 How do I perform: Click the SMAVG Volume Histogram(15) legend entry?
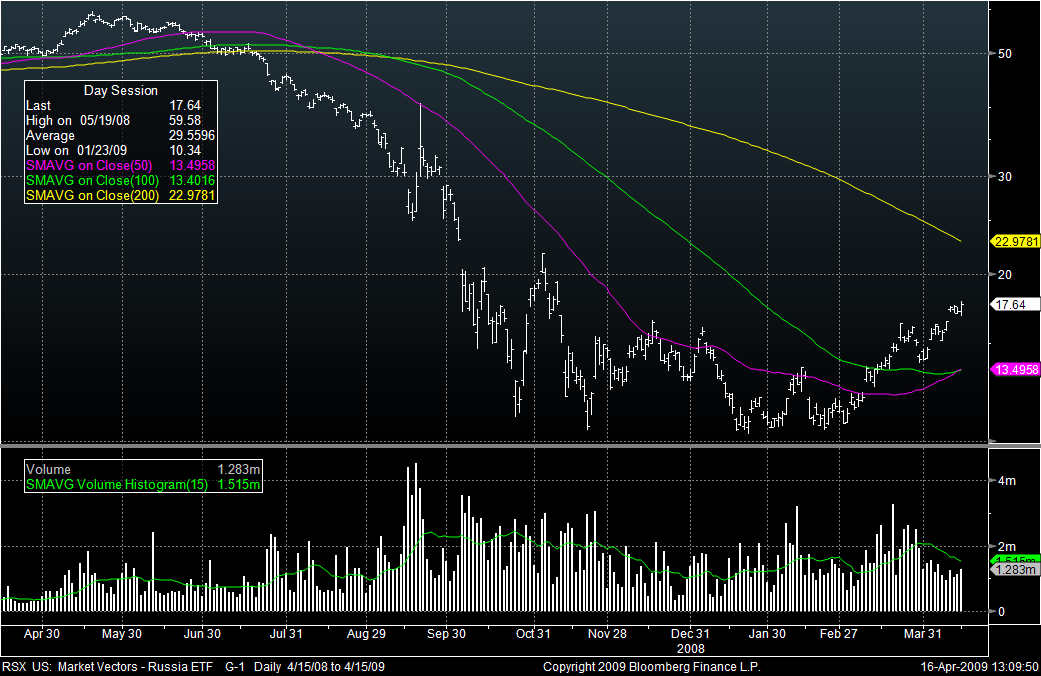click(143, 485)
